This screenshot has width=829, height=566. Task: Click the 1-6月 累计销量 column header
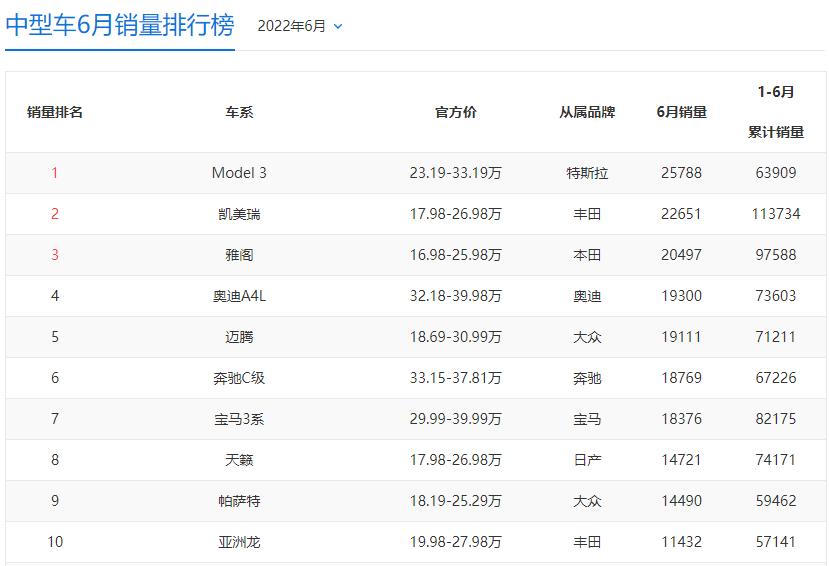(776, 112)
